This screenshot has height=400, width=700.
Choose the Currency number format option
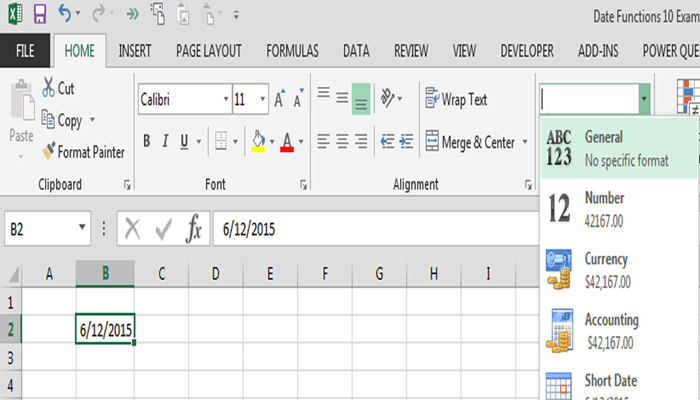point(619,270)
